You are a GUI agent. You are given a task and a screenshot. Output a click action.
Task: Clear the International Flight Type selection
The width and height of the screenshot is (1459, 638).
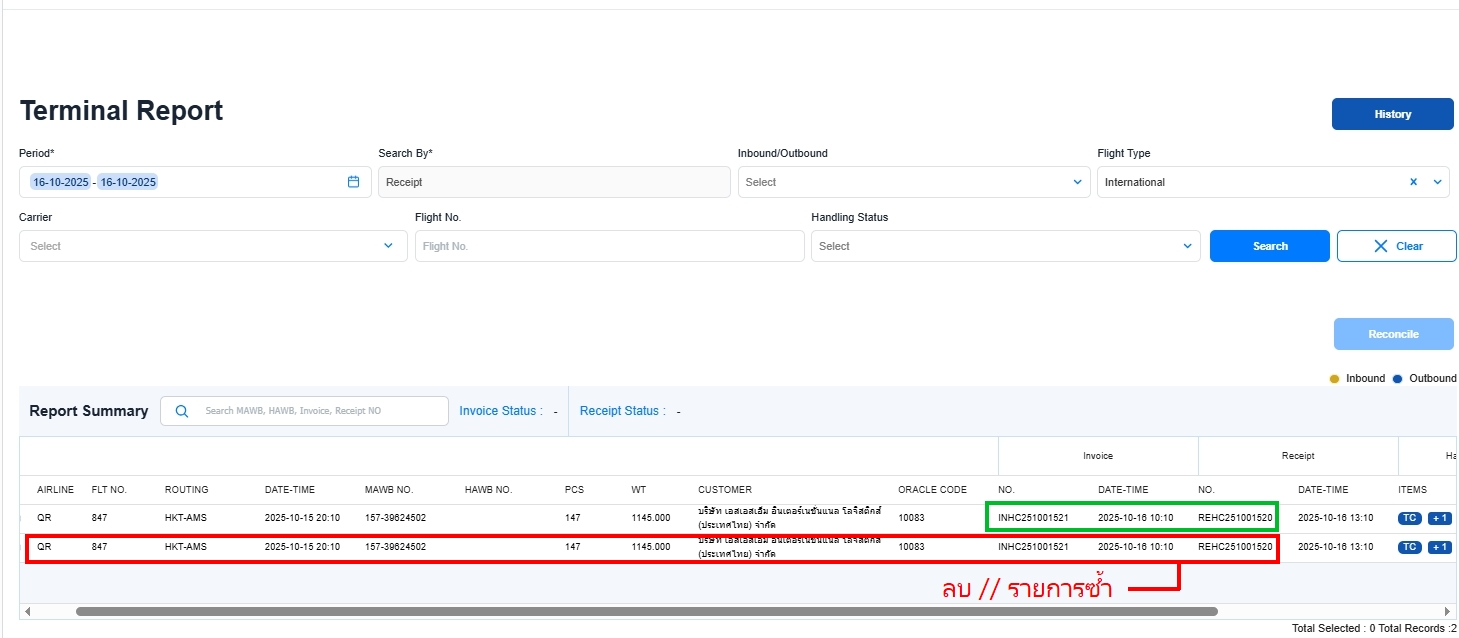point(1413,182)
